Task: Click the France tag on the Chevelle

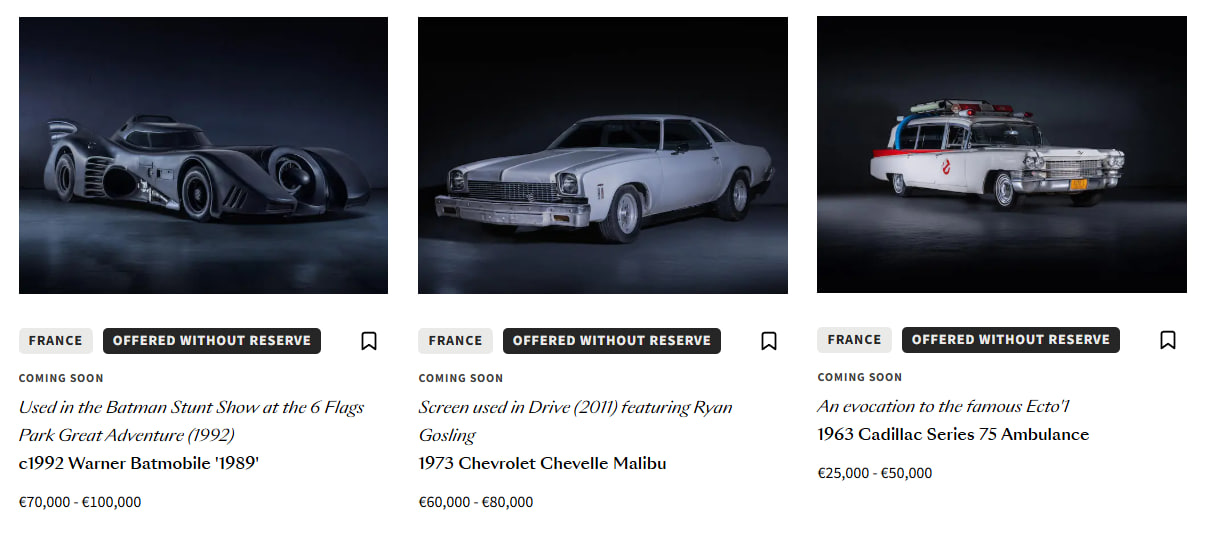Action: tap(455, 341)
